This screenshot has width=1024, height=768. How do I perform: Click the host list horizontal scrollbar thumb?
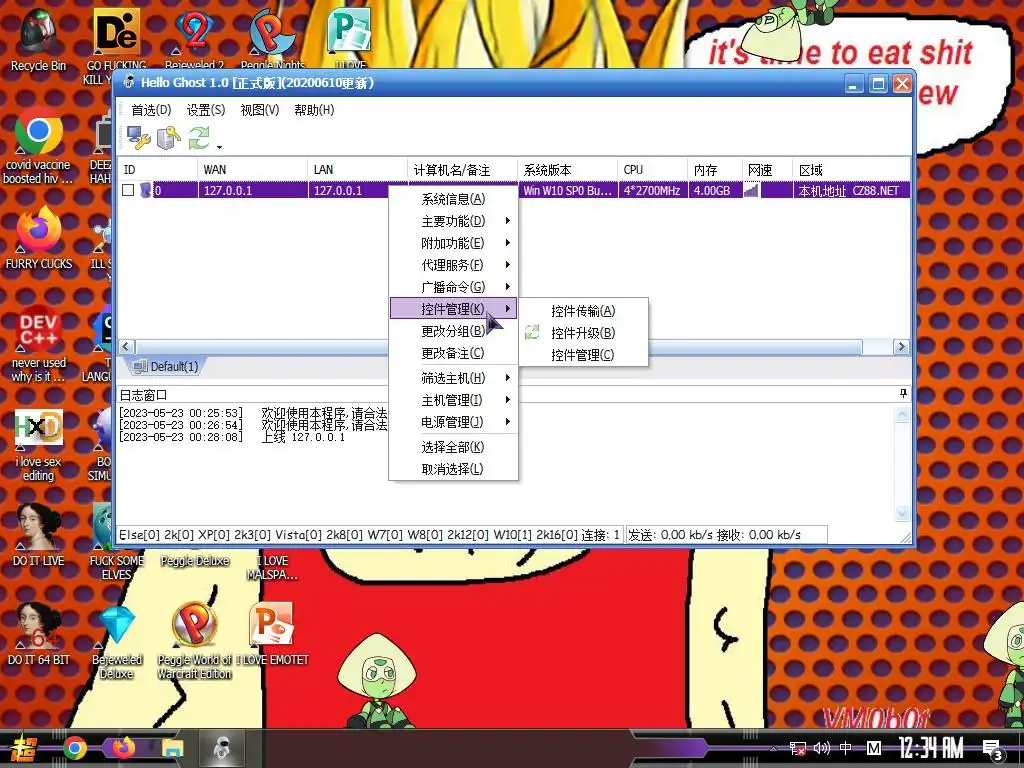[498, 347]
